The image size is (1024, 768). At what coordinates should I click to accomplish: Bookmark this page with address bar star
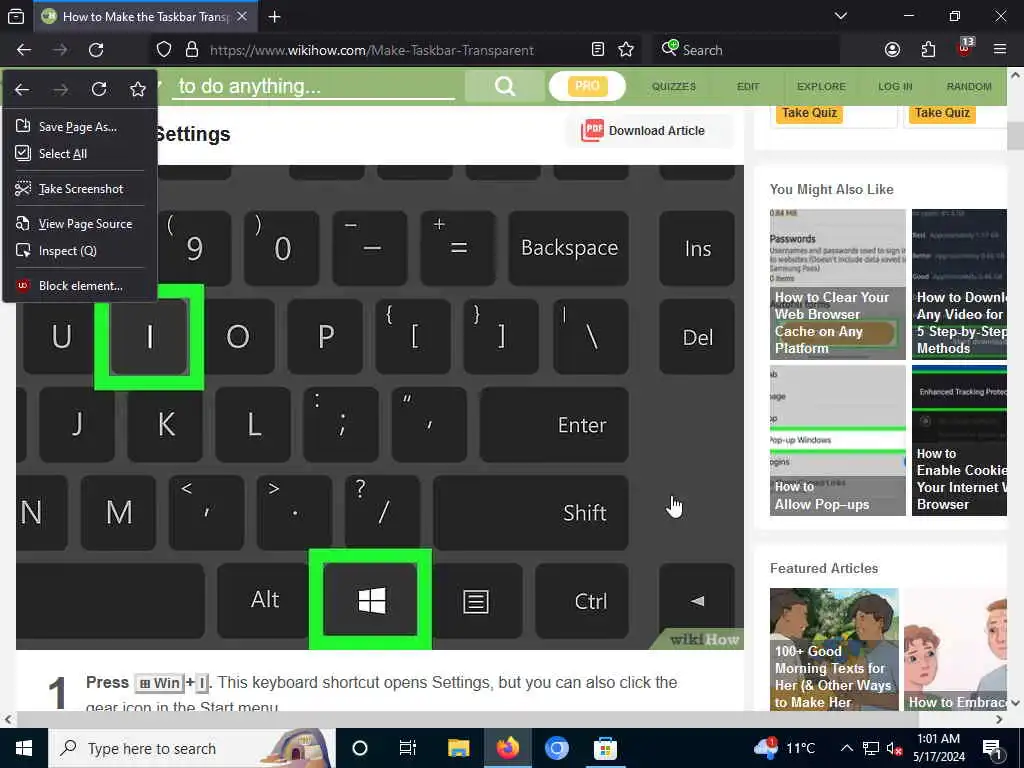(626, 50)
